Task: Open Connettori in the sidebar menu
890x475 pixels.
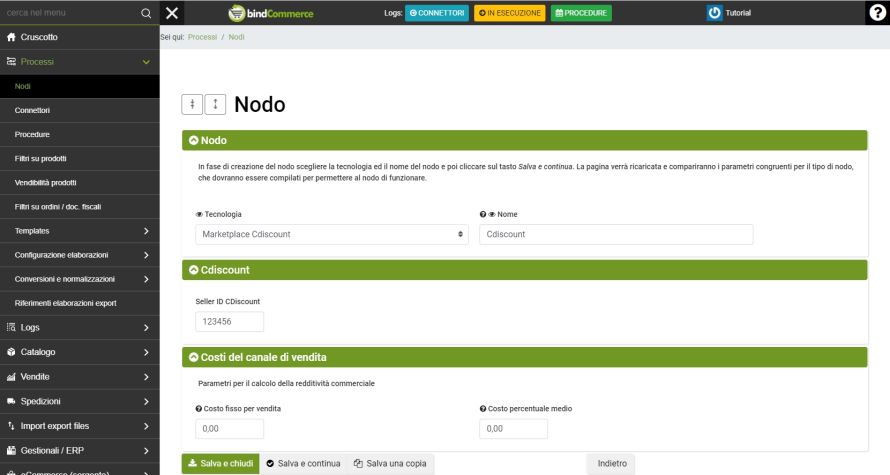Action: click(x=33, y=110)
